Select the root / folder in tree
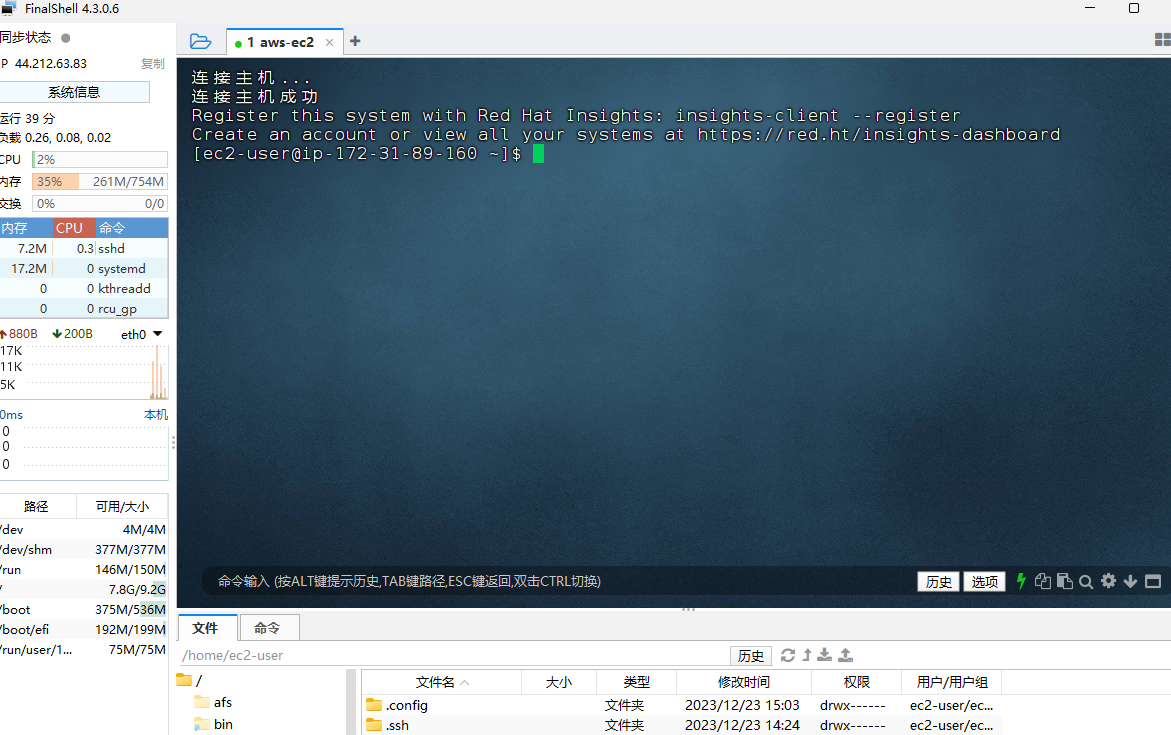The width and height of the screenshot is (1171, 735). pos(190,680)
